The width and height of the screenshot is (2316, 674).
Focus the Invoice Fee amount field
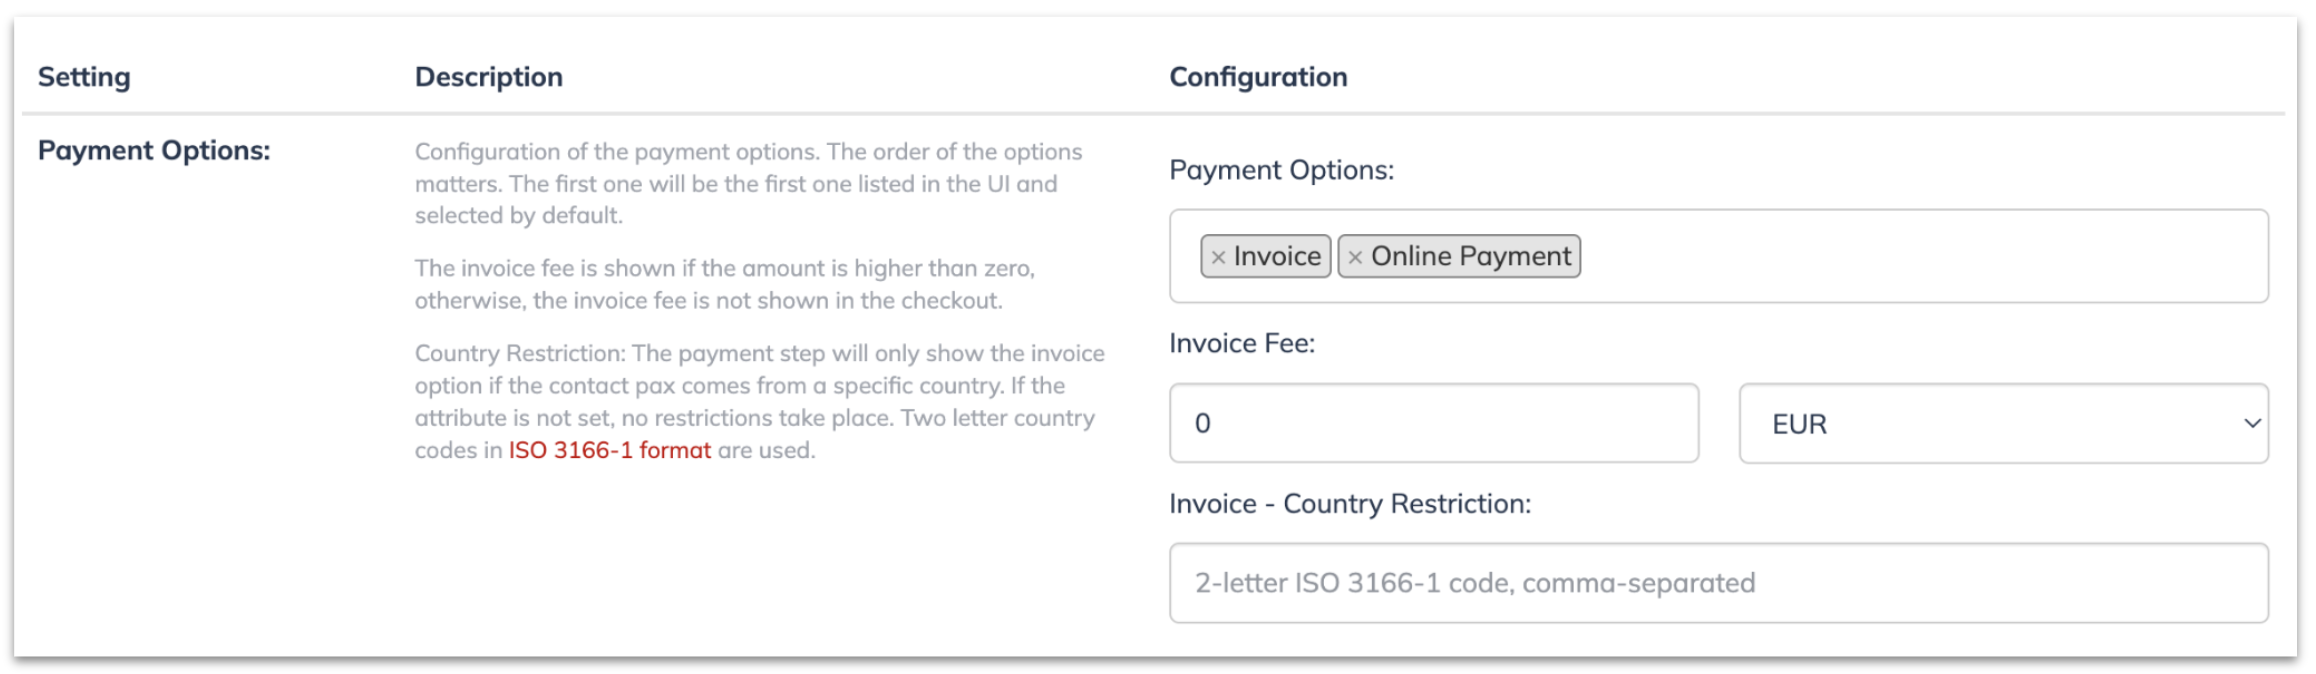click(x=1434, y=423)
